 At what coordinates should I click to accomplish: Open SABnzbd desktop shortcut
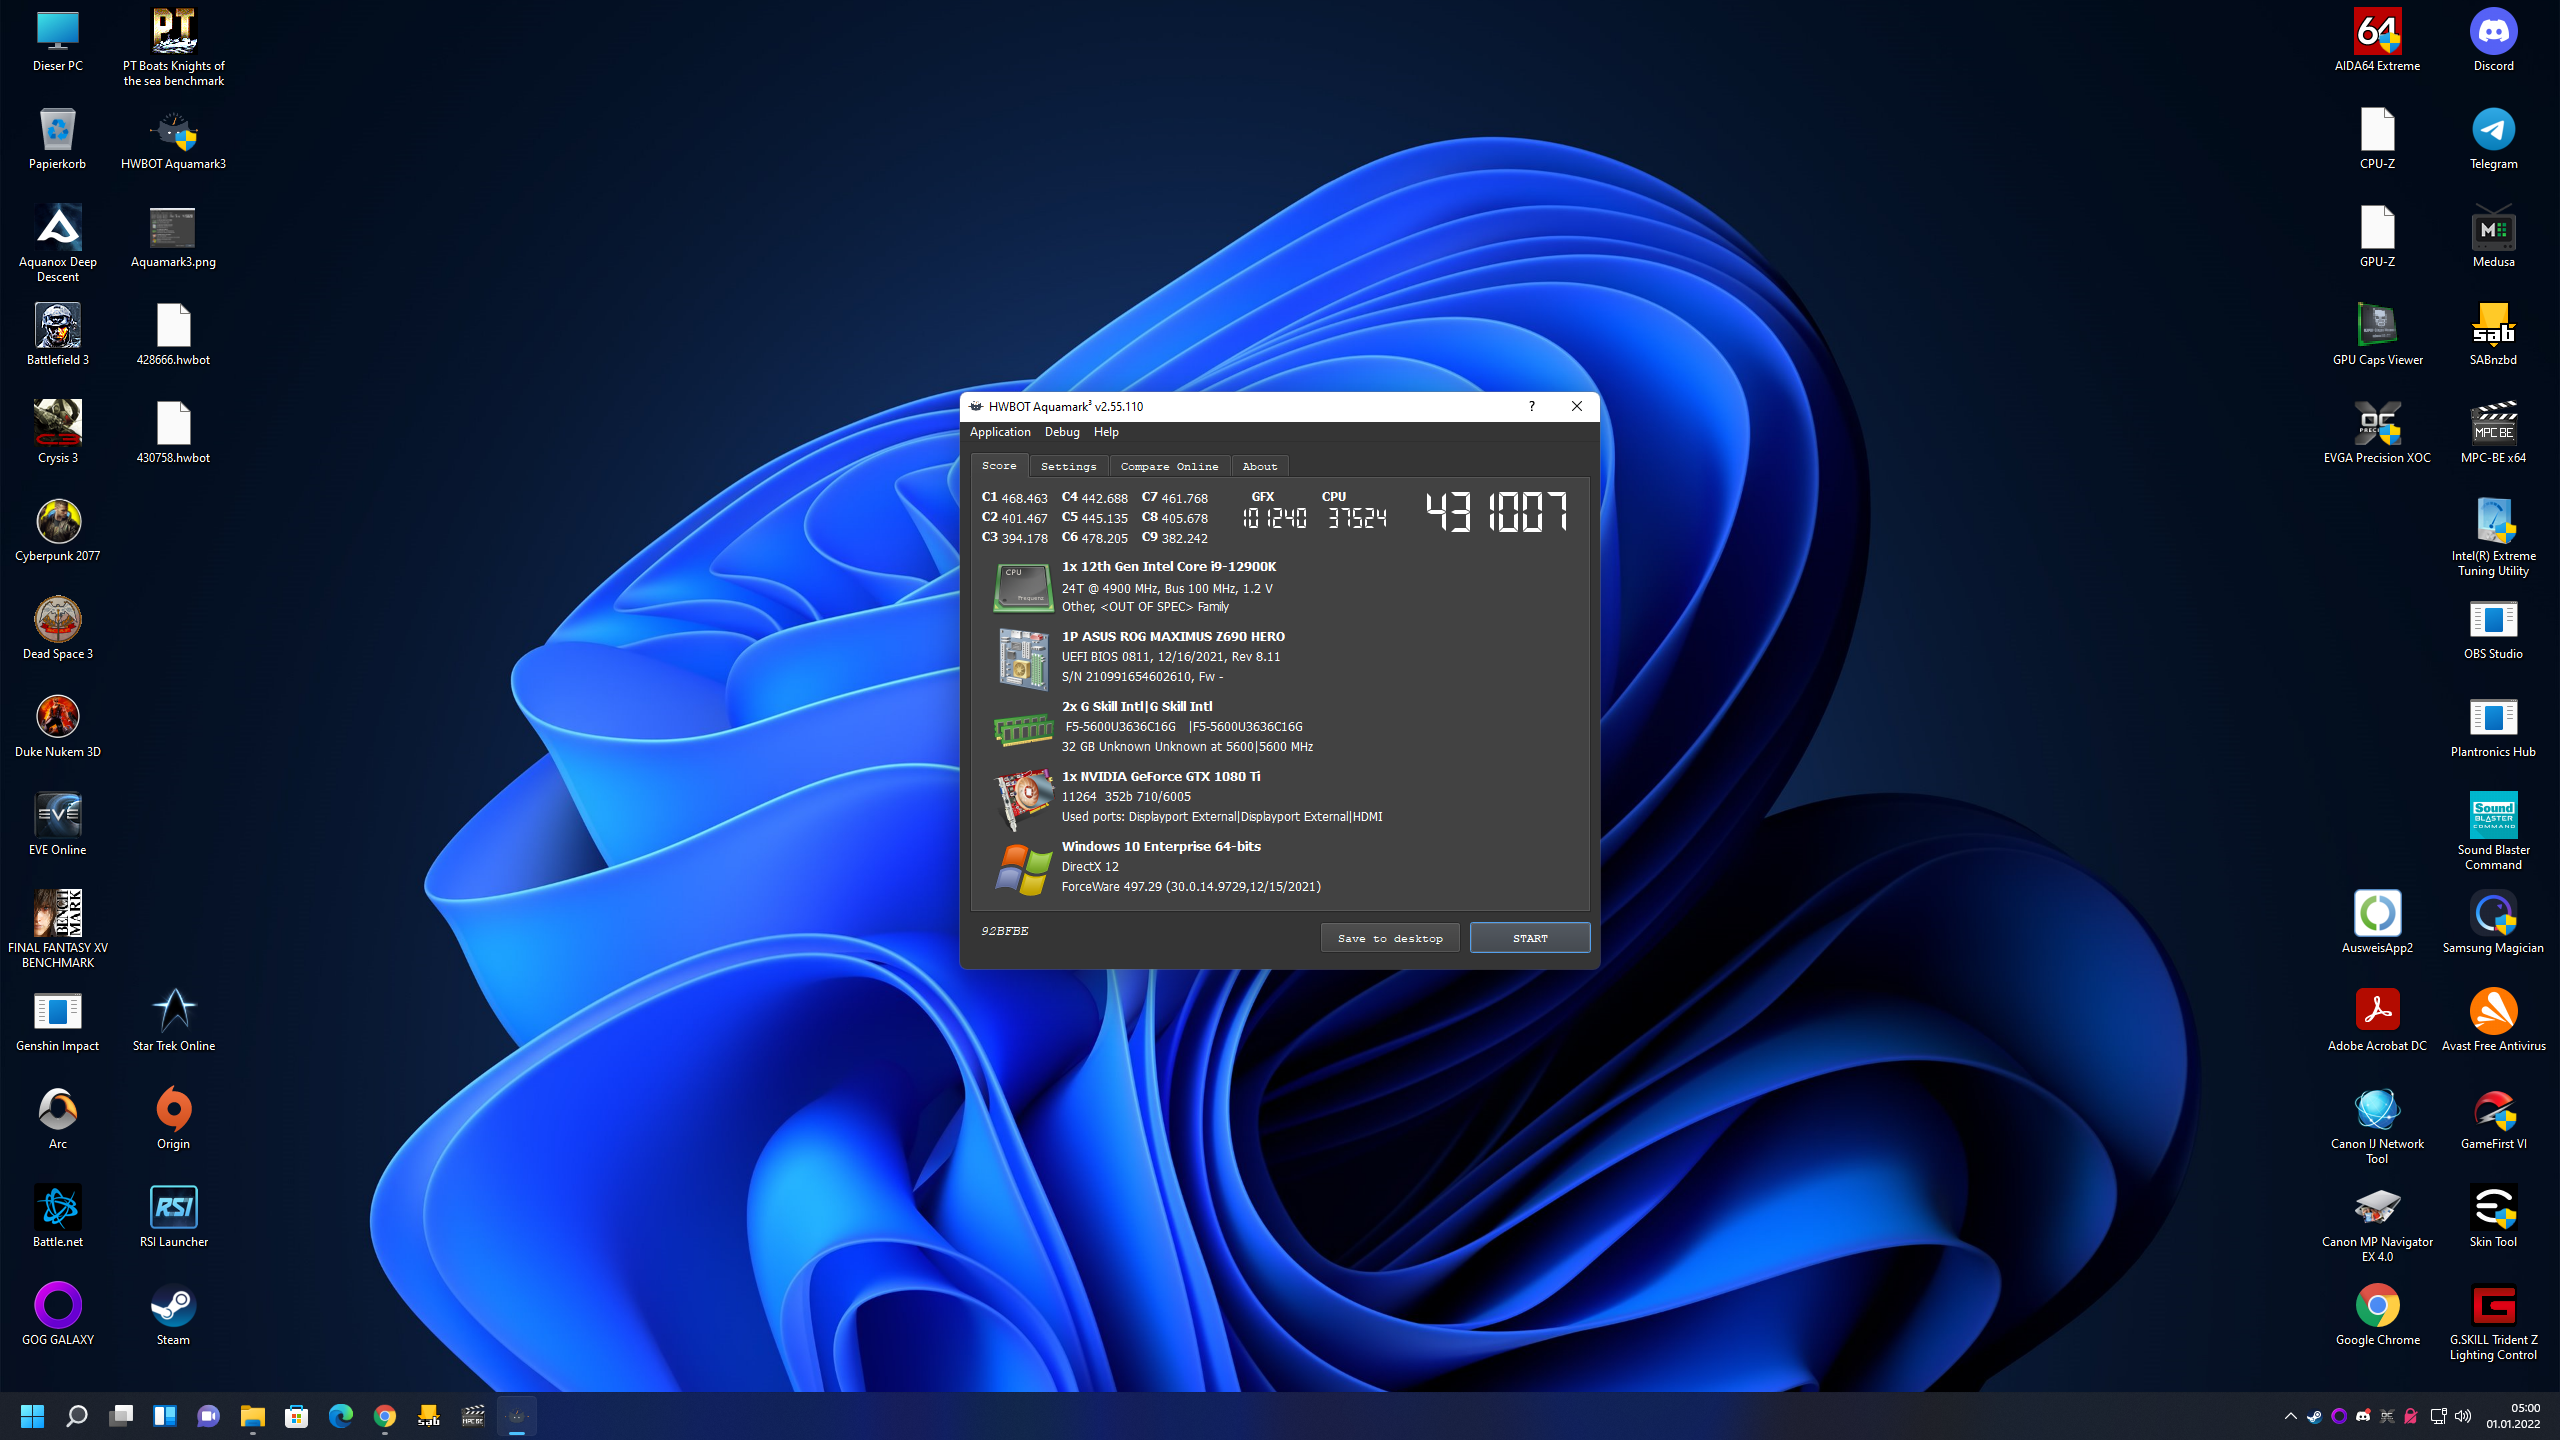coord(2493,336)
